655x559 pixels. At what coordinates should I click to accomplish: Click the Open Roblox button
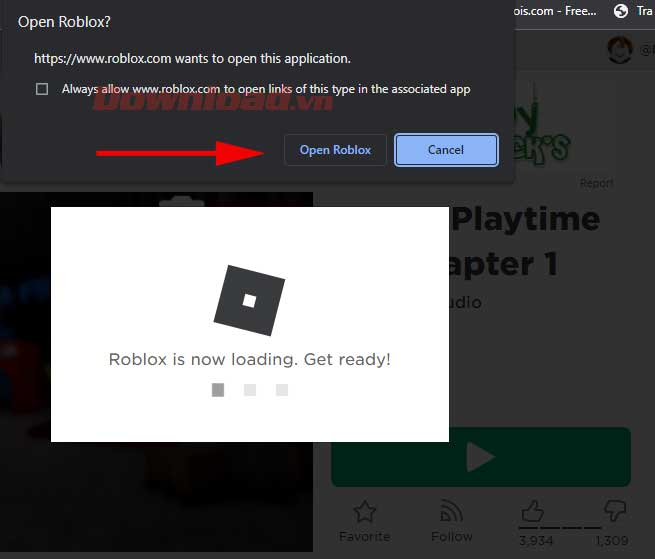(335, 150)
